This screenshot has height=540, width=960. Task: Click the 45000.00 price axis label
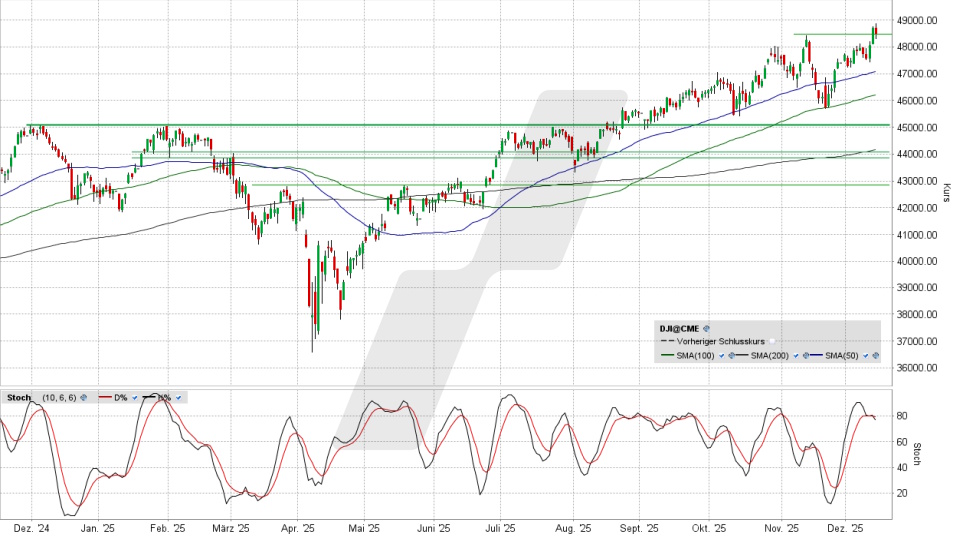[x=916, y=128]
